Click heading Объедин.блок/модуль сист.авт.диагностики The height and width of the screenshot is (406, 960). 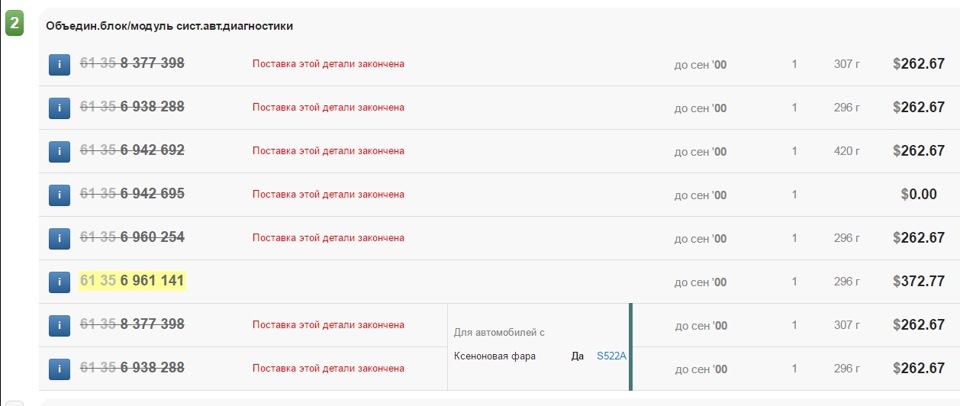click(x=170, y=26)
